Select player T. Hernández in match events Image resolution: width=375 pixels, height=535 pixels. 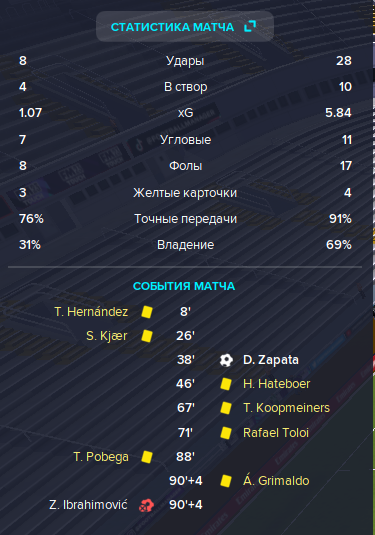coord(91,312)
